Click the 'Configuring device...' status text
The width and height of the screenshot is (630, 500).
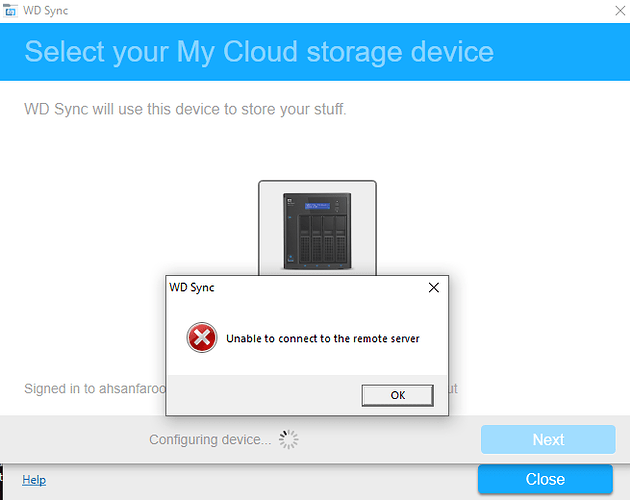pyautogui.click(x=209, y=440)
